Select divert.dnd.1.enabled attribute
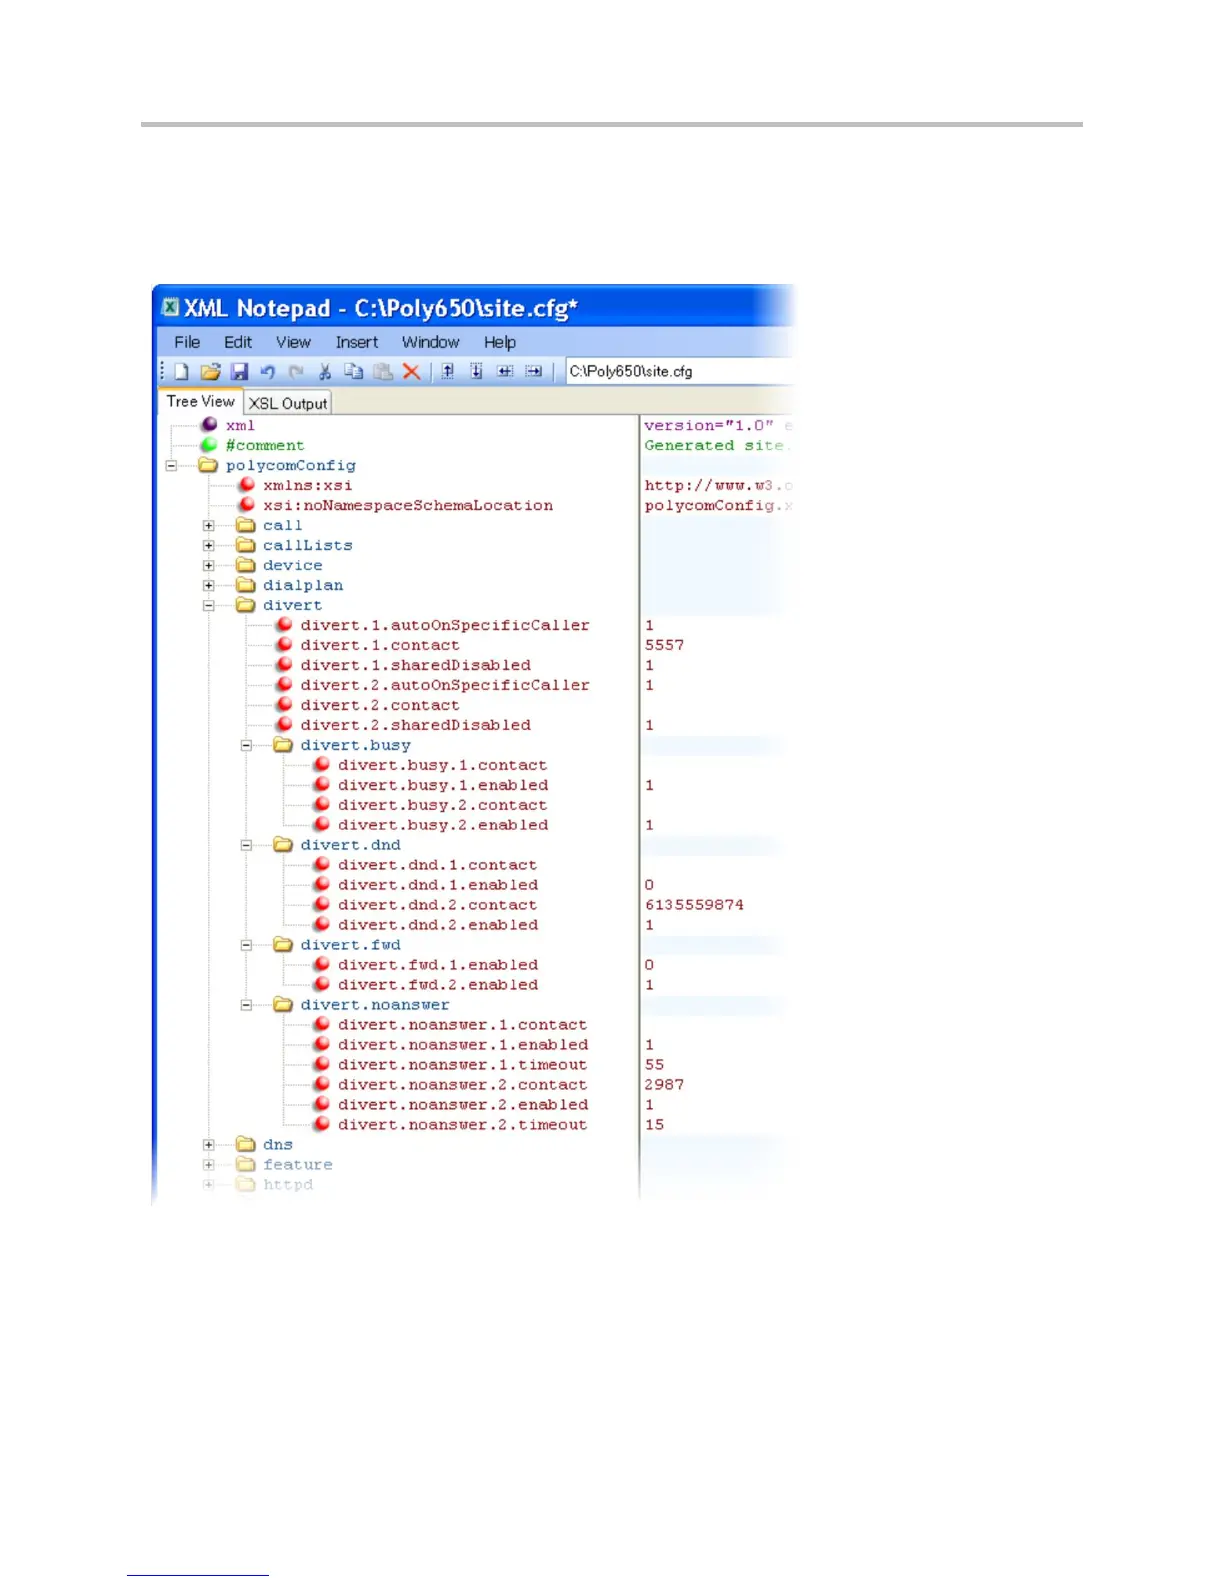The height and width of the screenshot is (1584, 1224). tap(438, 885)
